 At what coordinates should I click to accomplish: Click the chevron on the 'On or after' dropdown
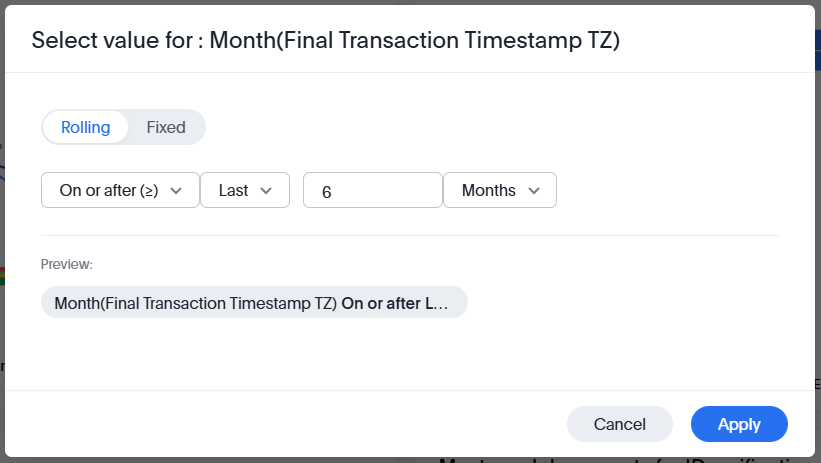[177, 190]
